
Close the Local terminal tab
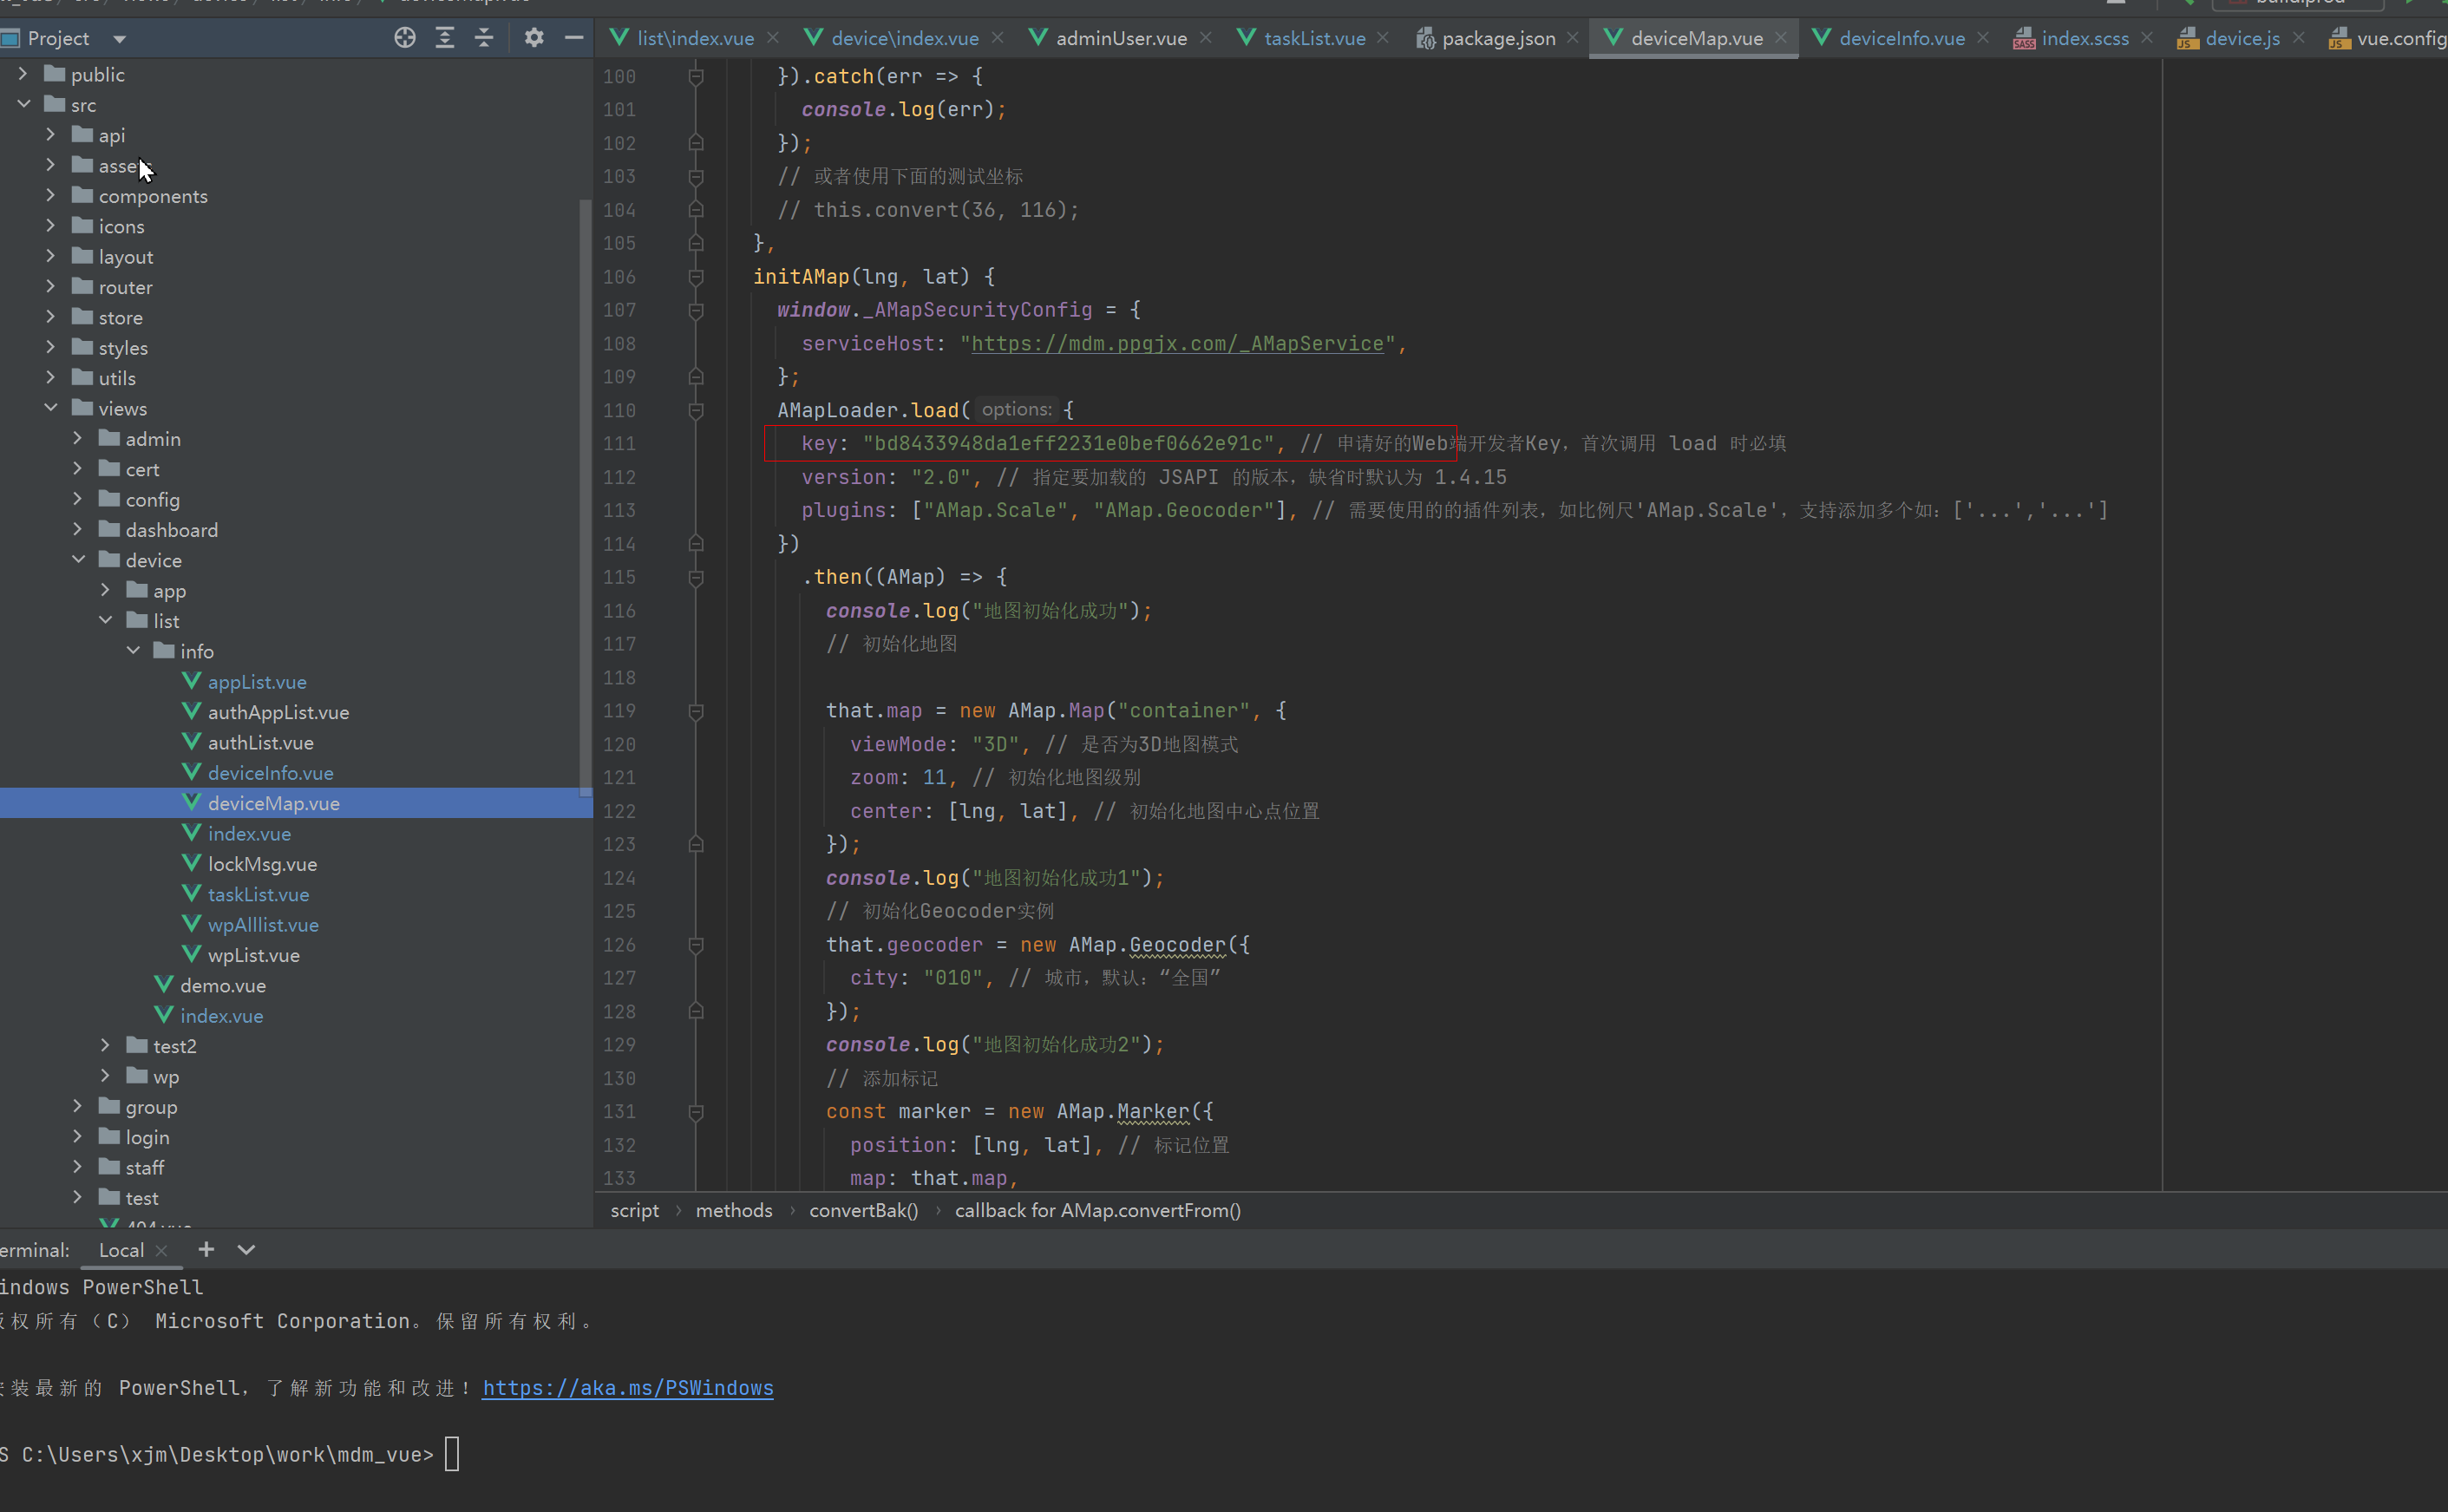point(161,1250)
